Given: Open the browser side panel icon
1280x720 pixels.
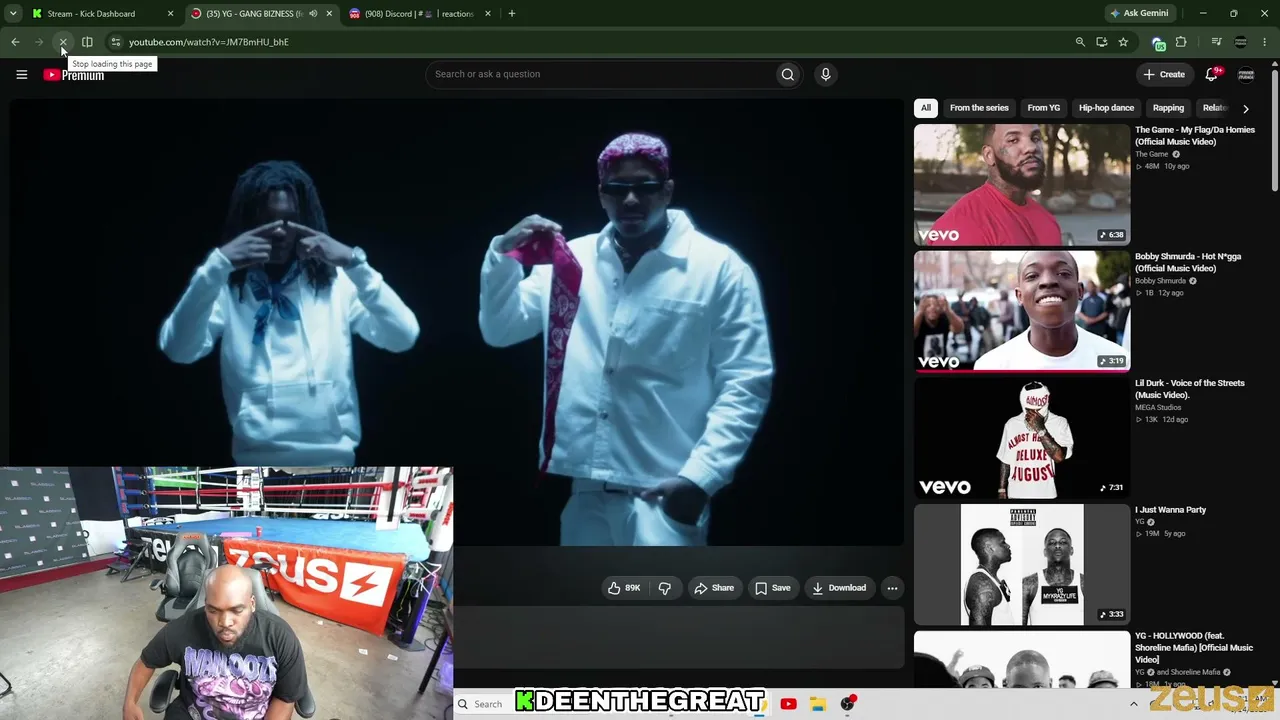Looking at the screenshot, I should pos(87,42).
